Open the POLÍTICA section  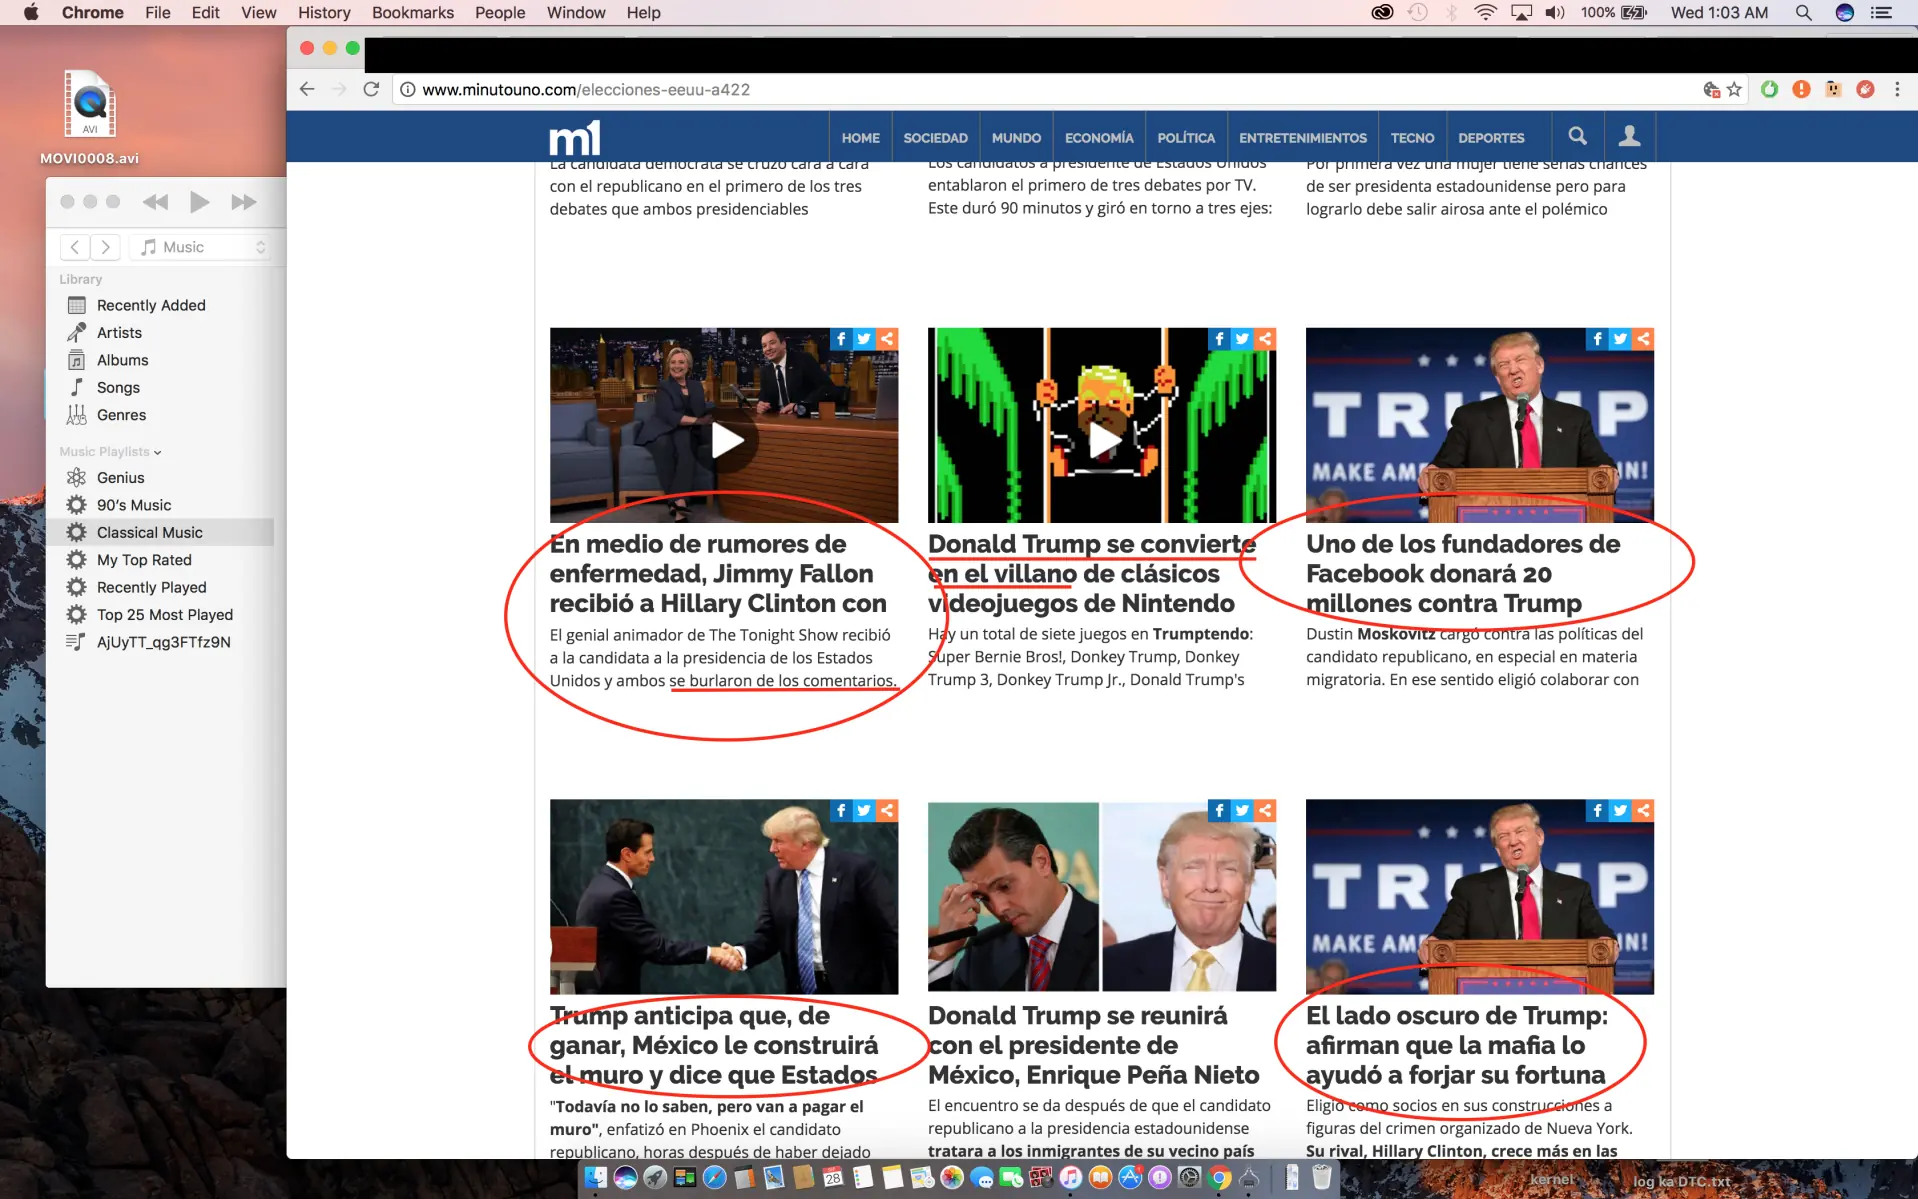coord(1186,138)
